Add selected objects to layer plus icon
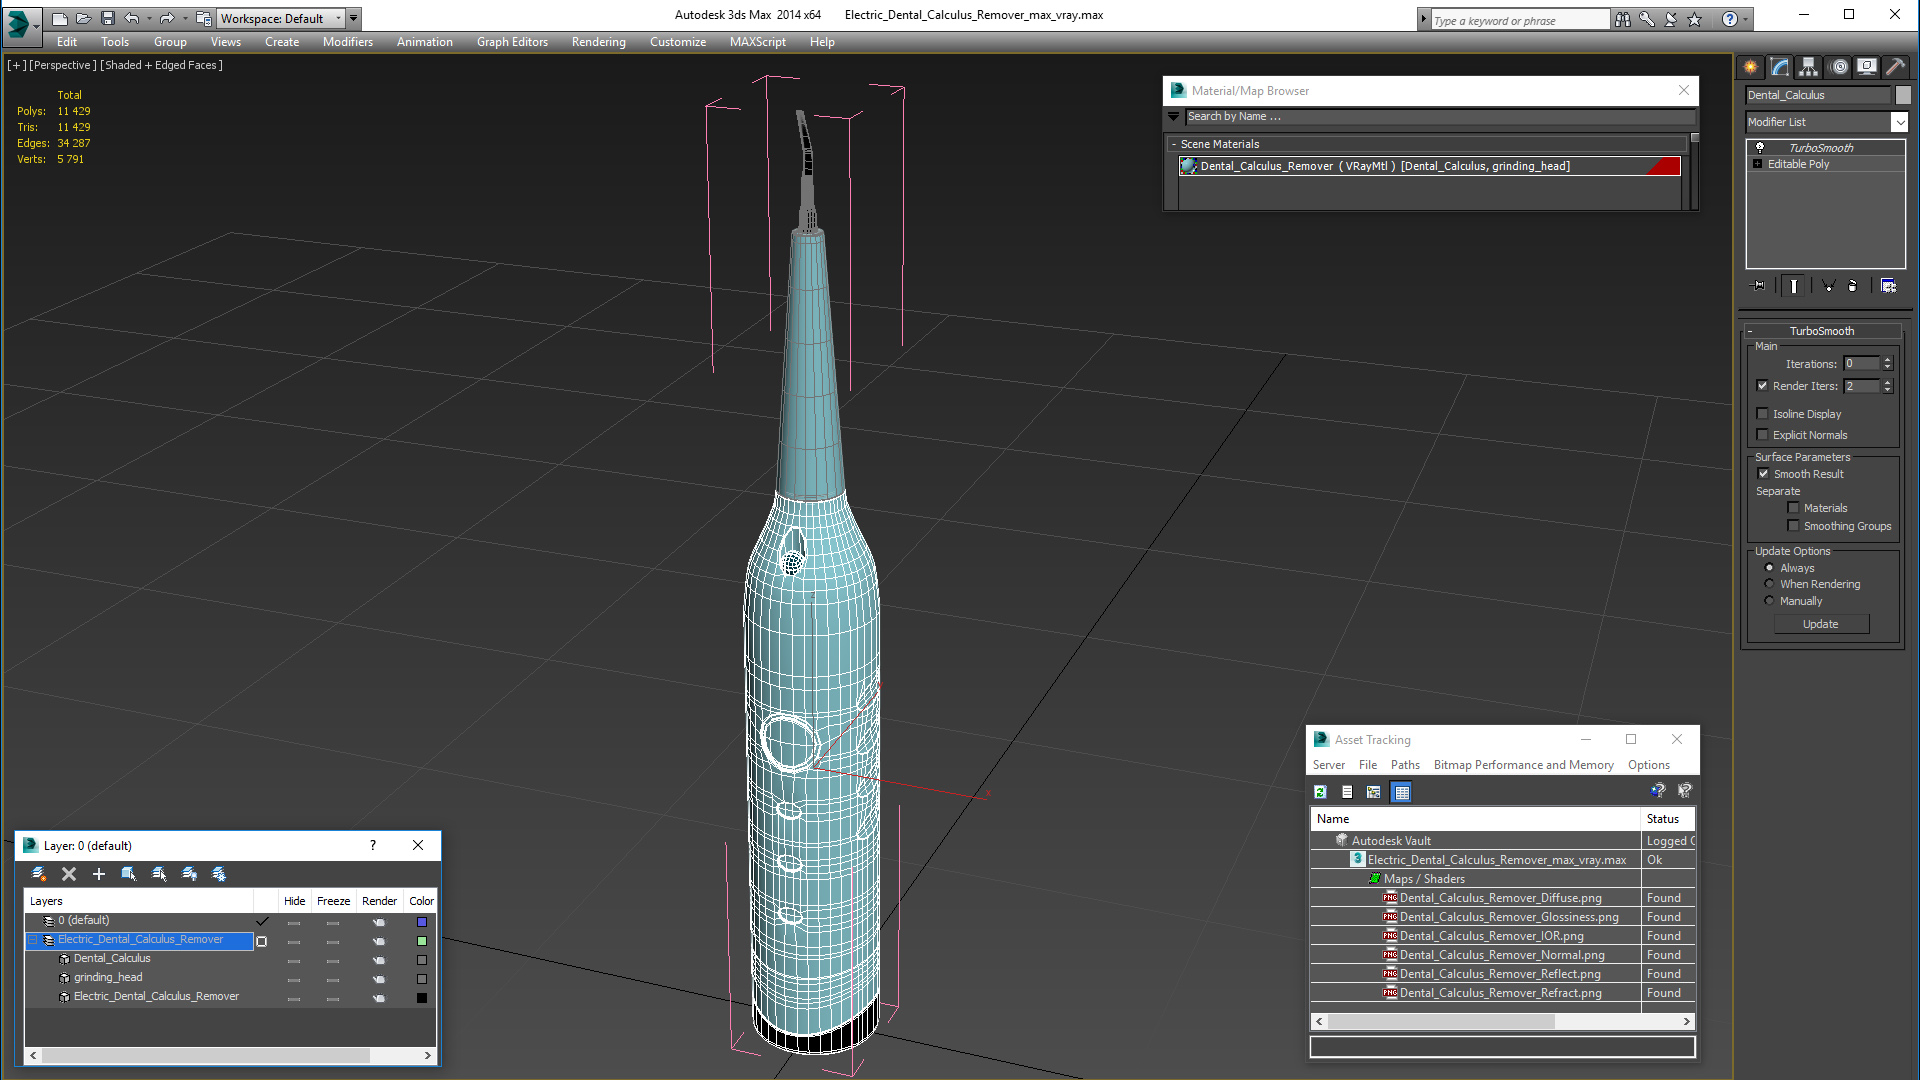Viewport: 1920px width, 1080px height. pyautogui.click(x=99, y=874)
